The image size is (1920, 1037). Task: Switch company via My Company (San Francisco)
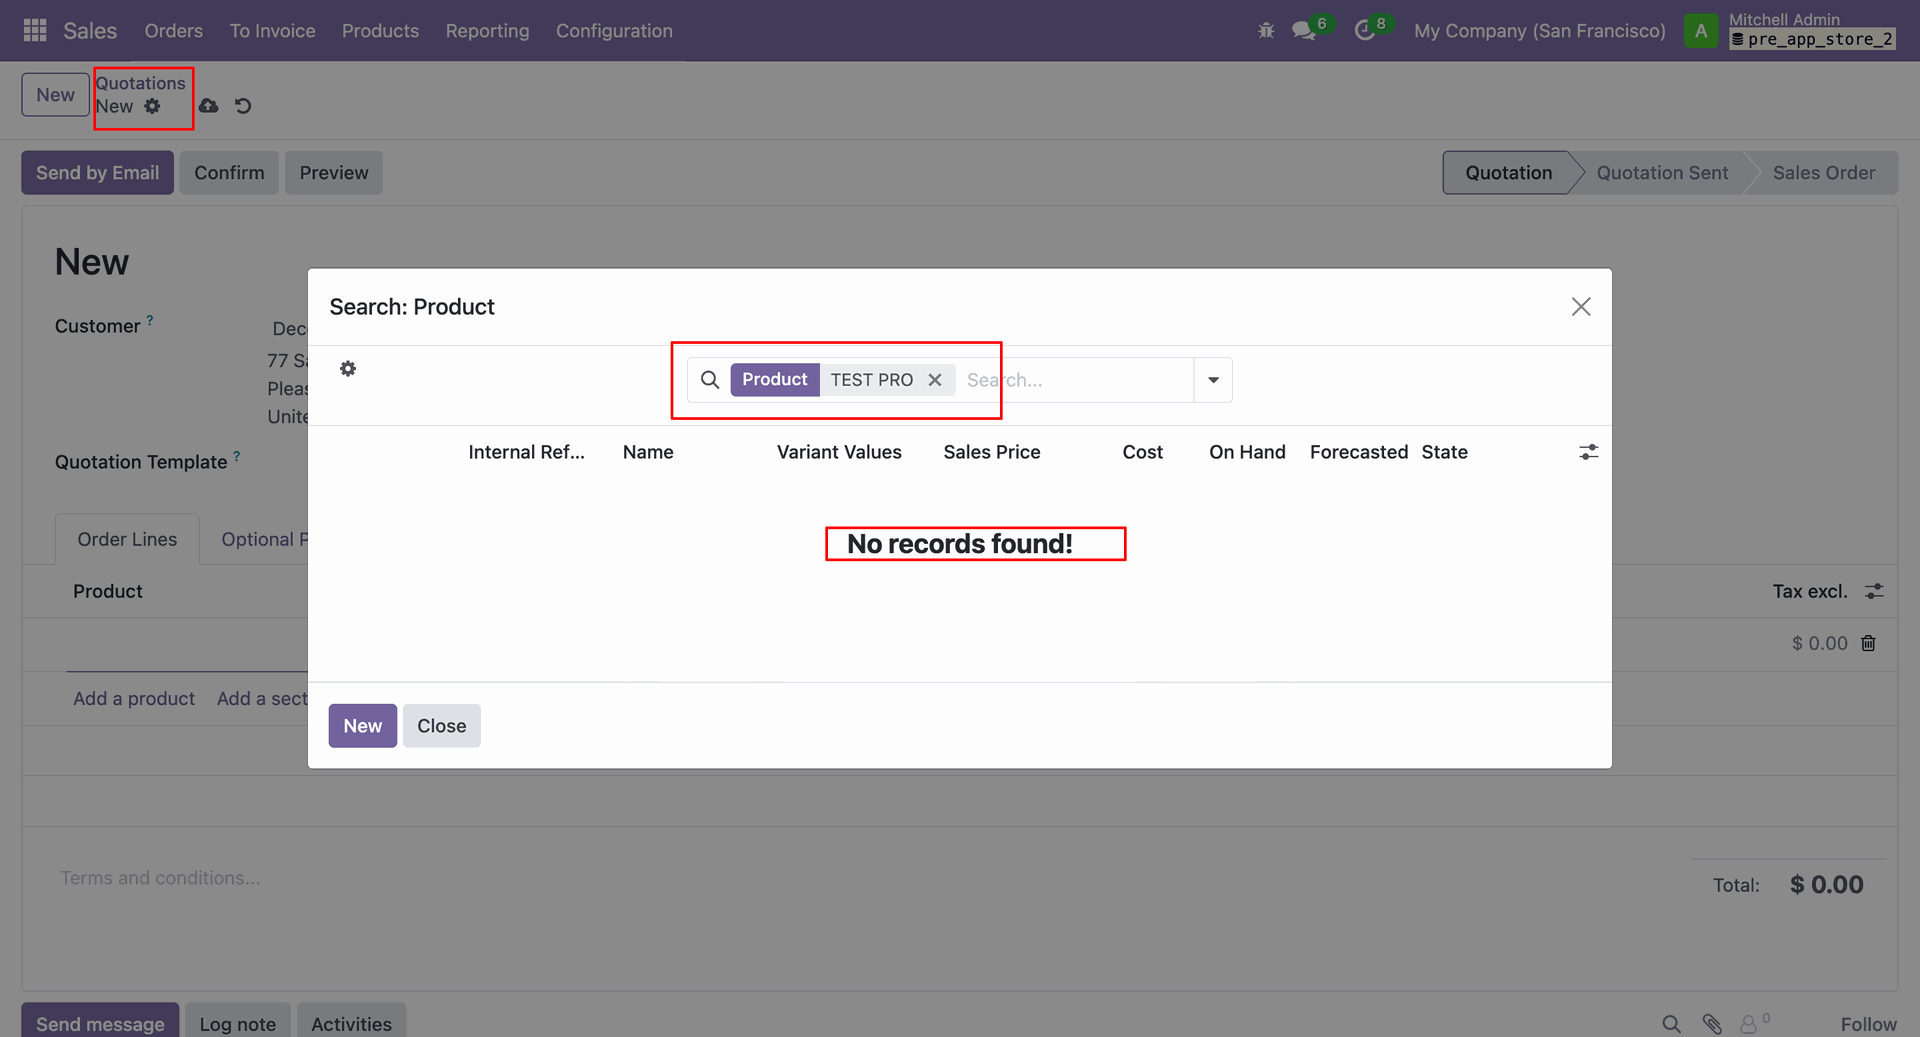coord(1540,31)
